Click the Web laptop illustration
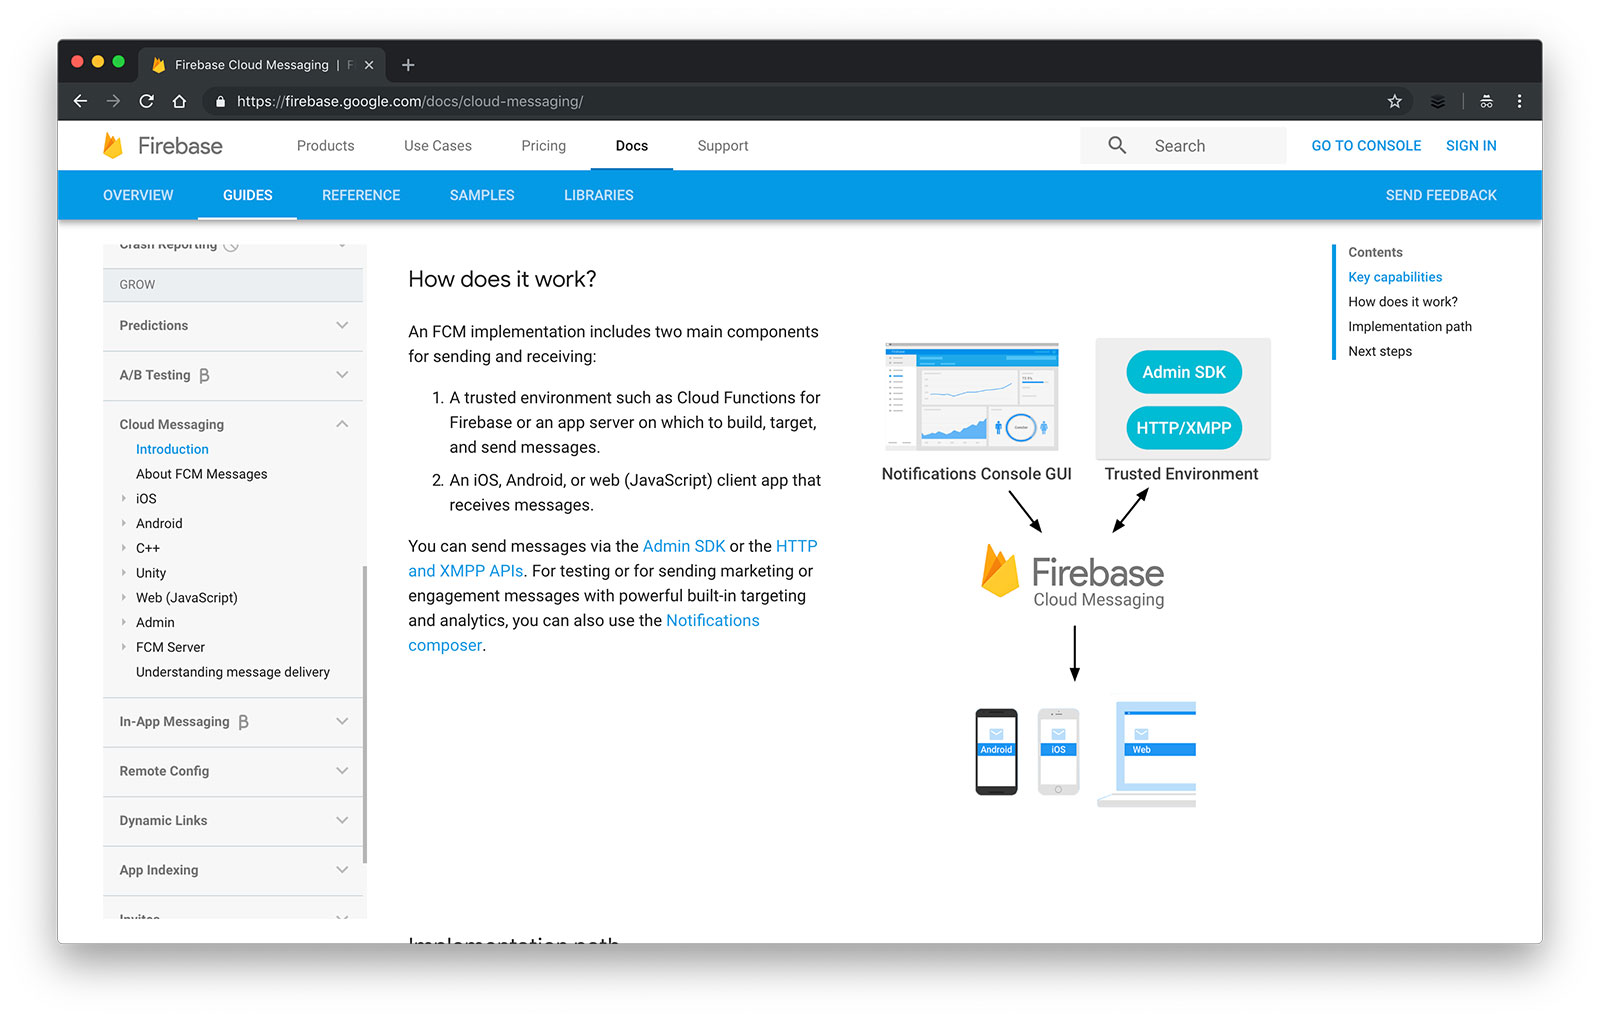1600x1020 pixels. (1147, 754)
